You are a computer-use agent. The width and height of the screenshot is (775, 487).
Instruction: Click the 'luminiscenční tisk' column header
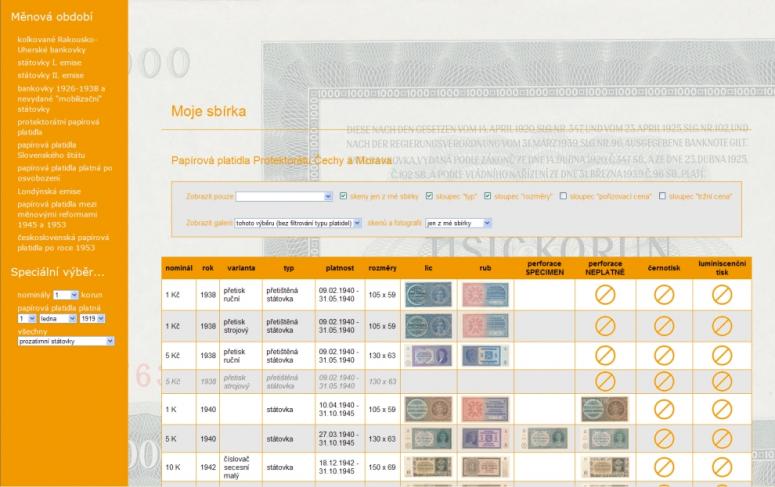tap(722, 268)
